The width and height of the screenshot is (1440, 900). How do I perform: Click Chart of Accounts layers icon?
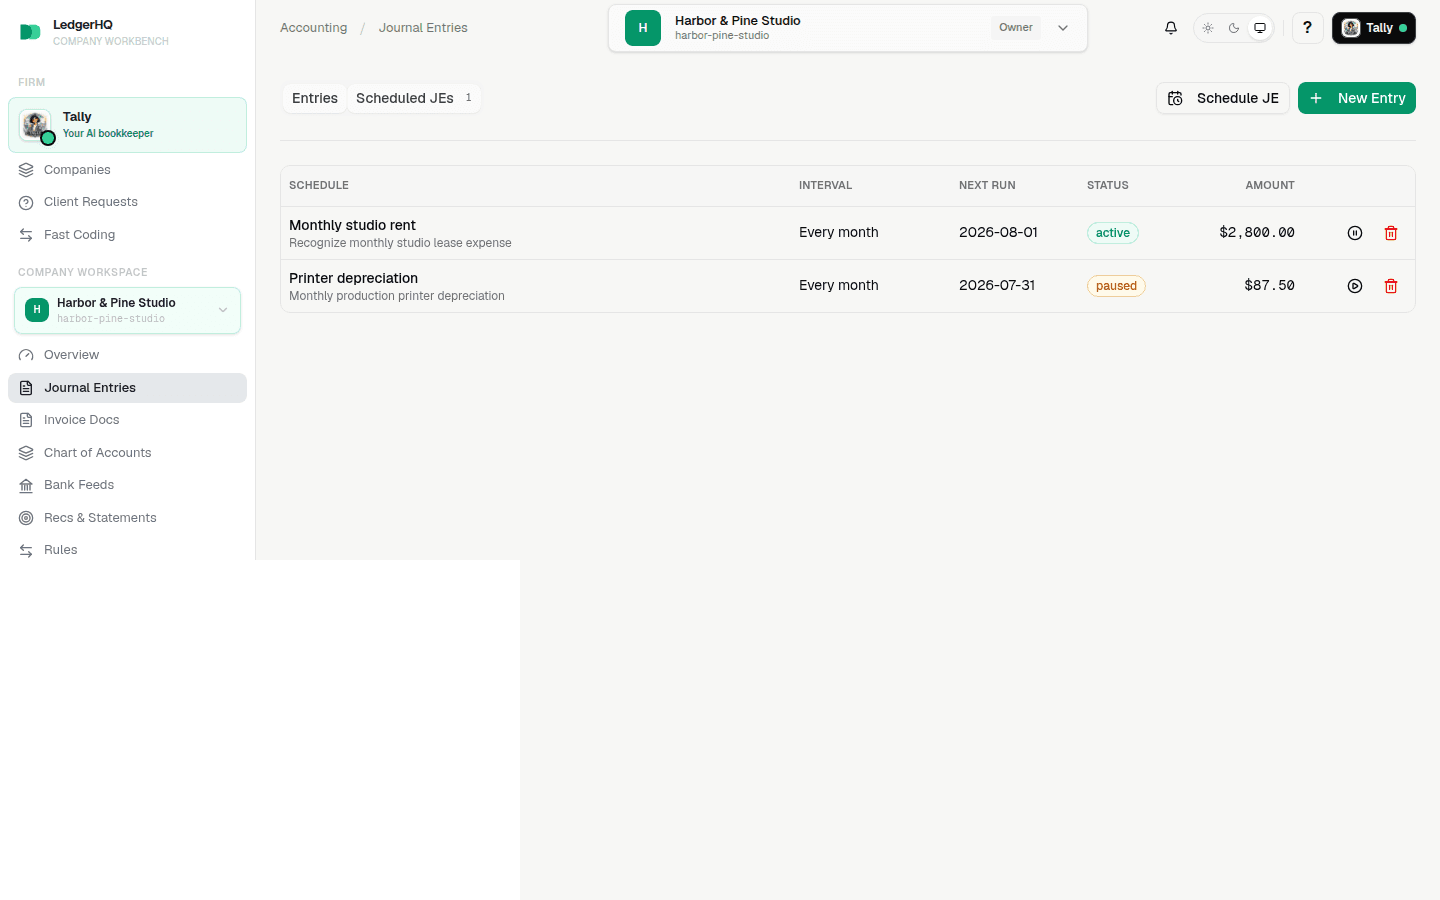[x=26, y=453]
